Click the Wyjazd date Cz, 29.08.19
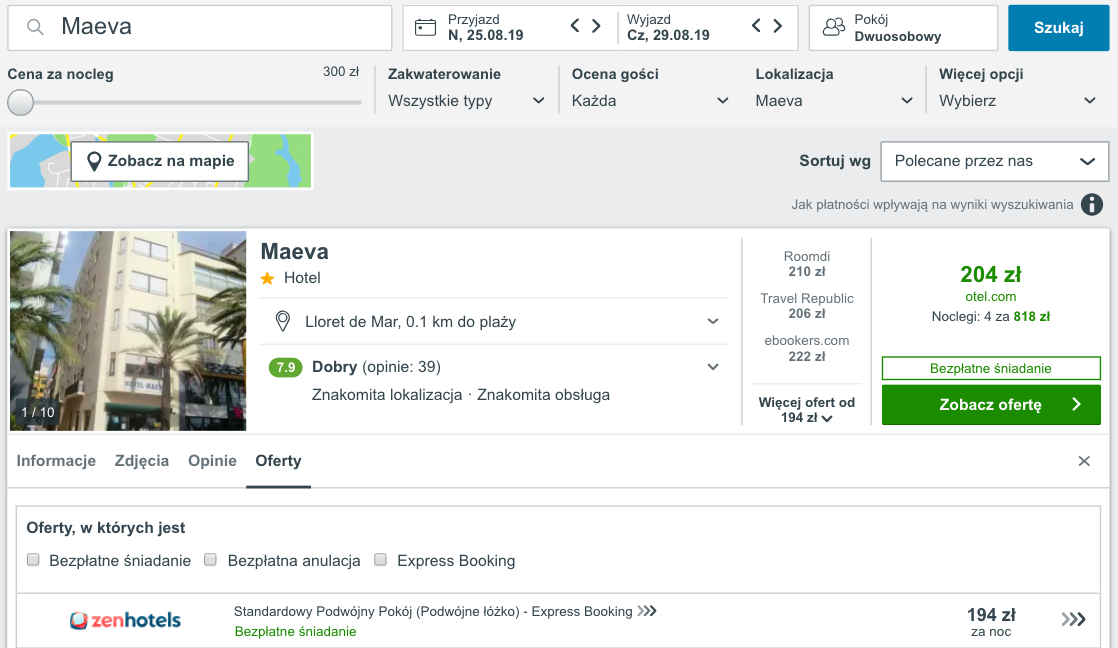Screen dimensions: 1118x648 (668, 35)
